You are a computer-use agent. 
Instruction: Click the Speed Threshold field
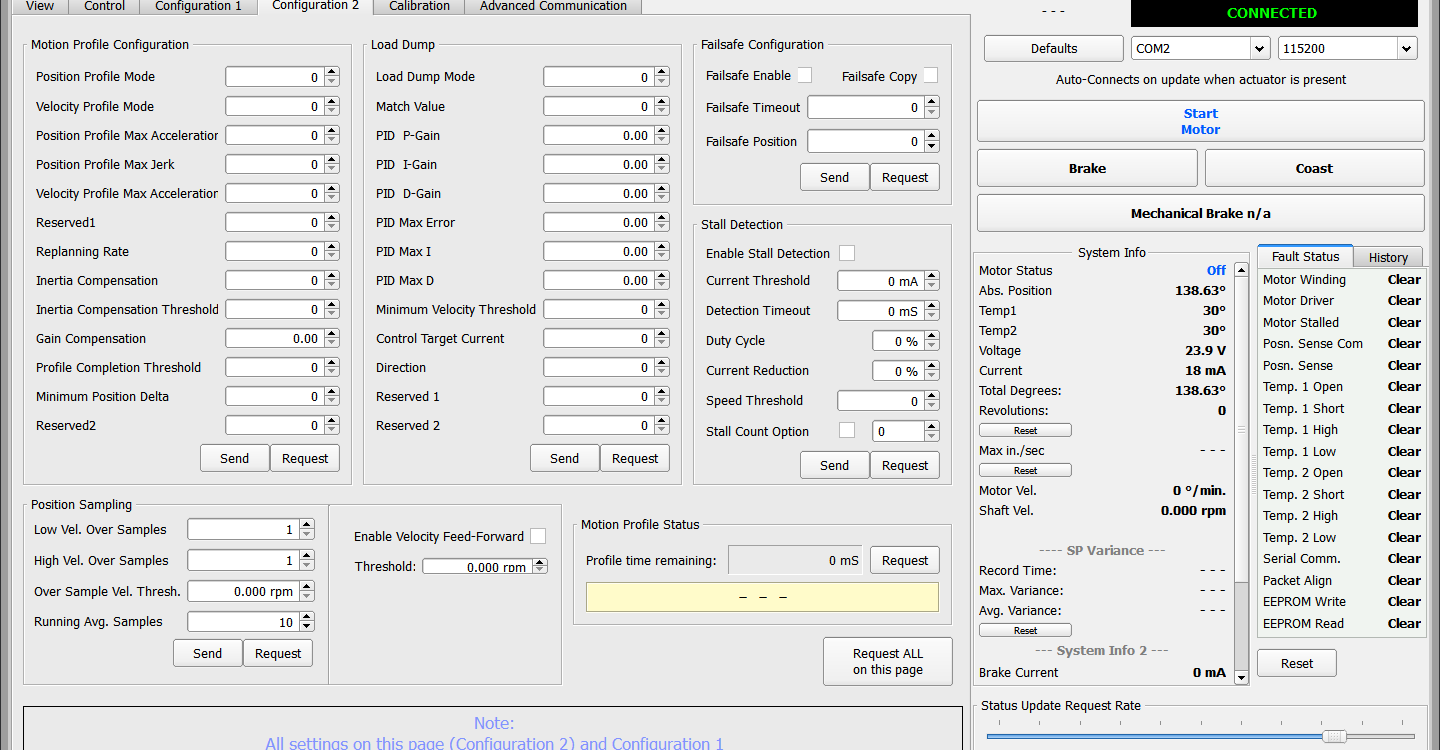[x=880, y=401]
